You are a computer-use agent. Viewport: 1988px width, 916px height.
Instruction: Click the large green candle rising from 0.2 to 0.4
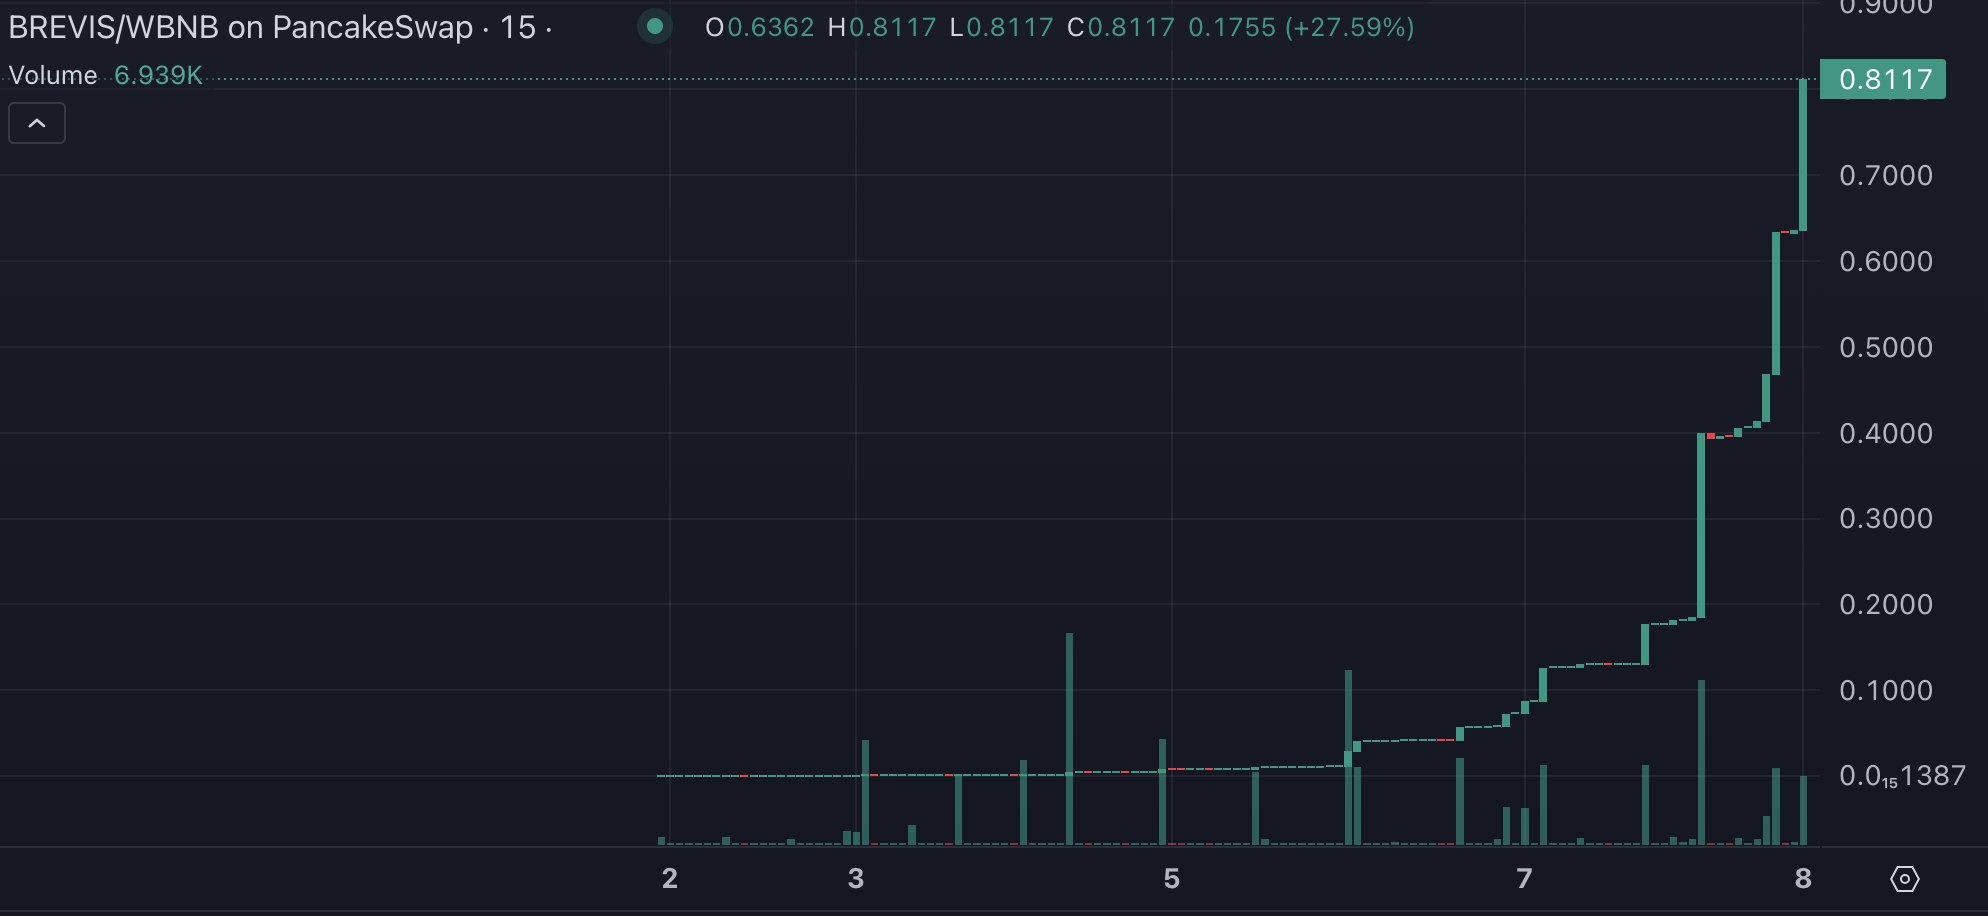[1701, 526]
